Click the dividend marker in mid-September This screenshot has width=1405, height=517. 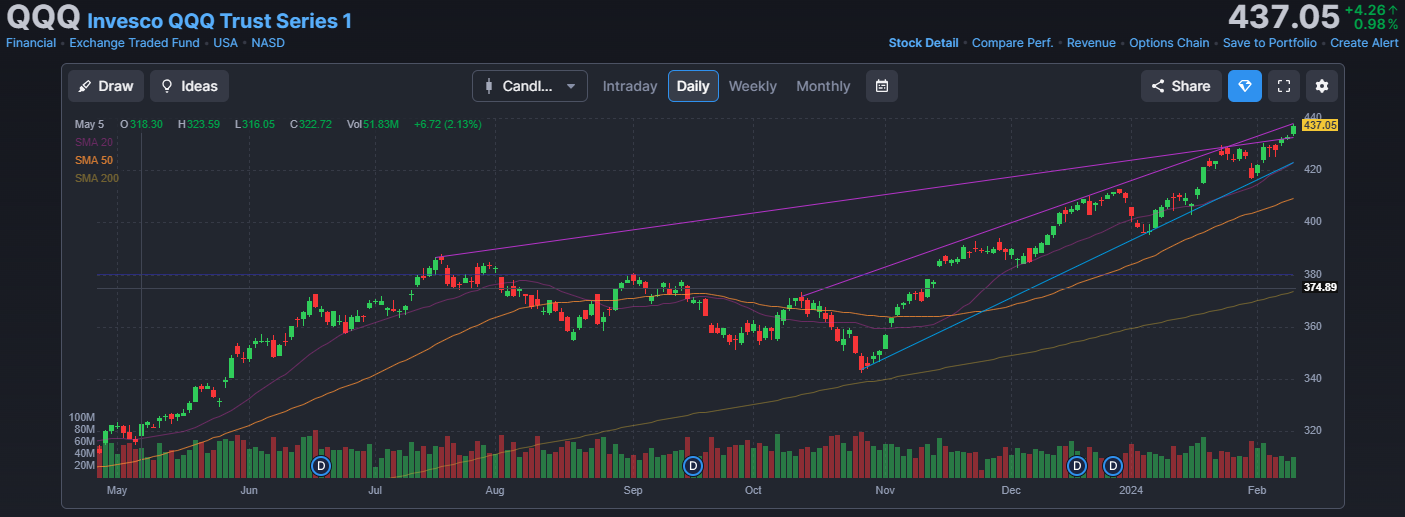(693, 465)
